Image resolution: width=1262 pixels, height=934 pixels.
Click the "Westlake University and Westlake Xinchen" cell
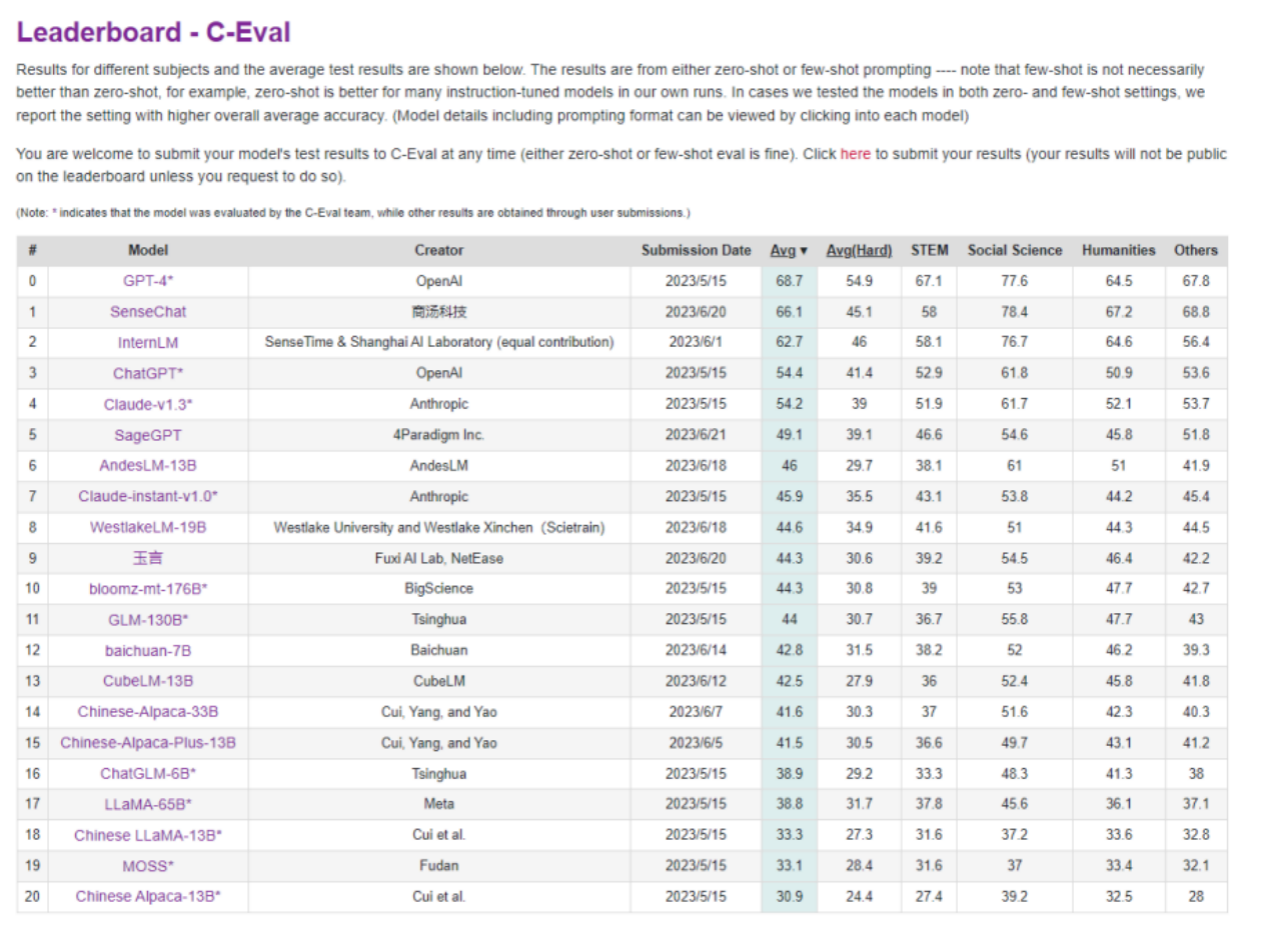click(x=439, y=527)
